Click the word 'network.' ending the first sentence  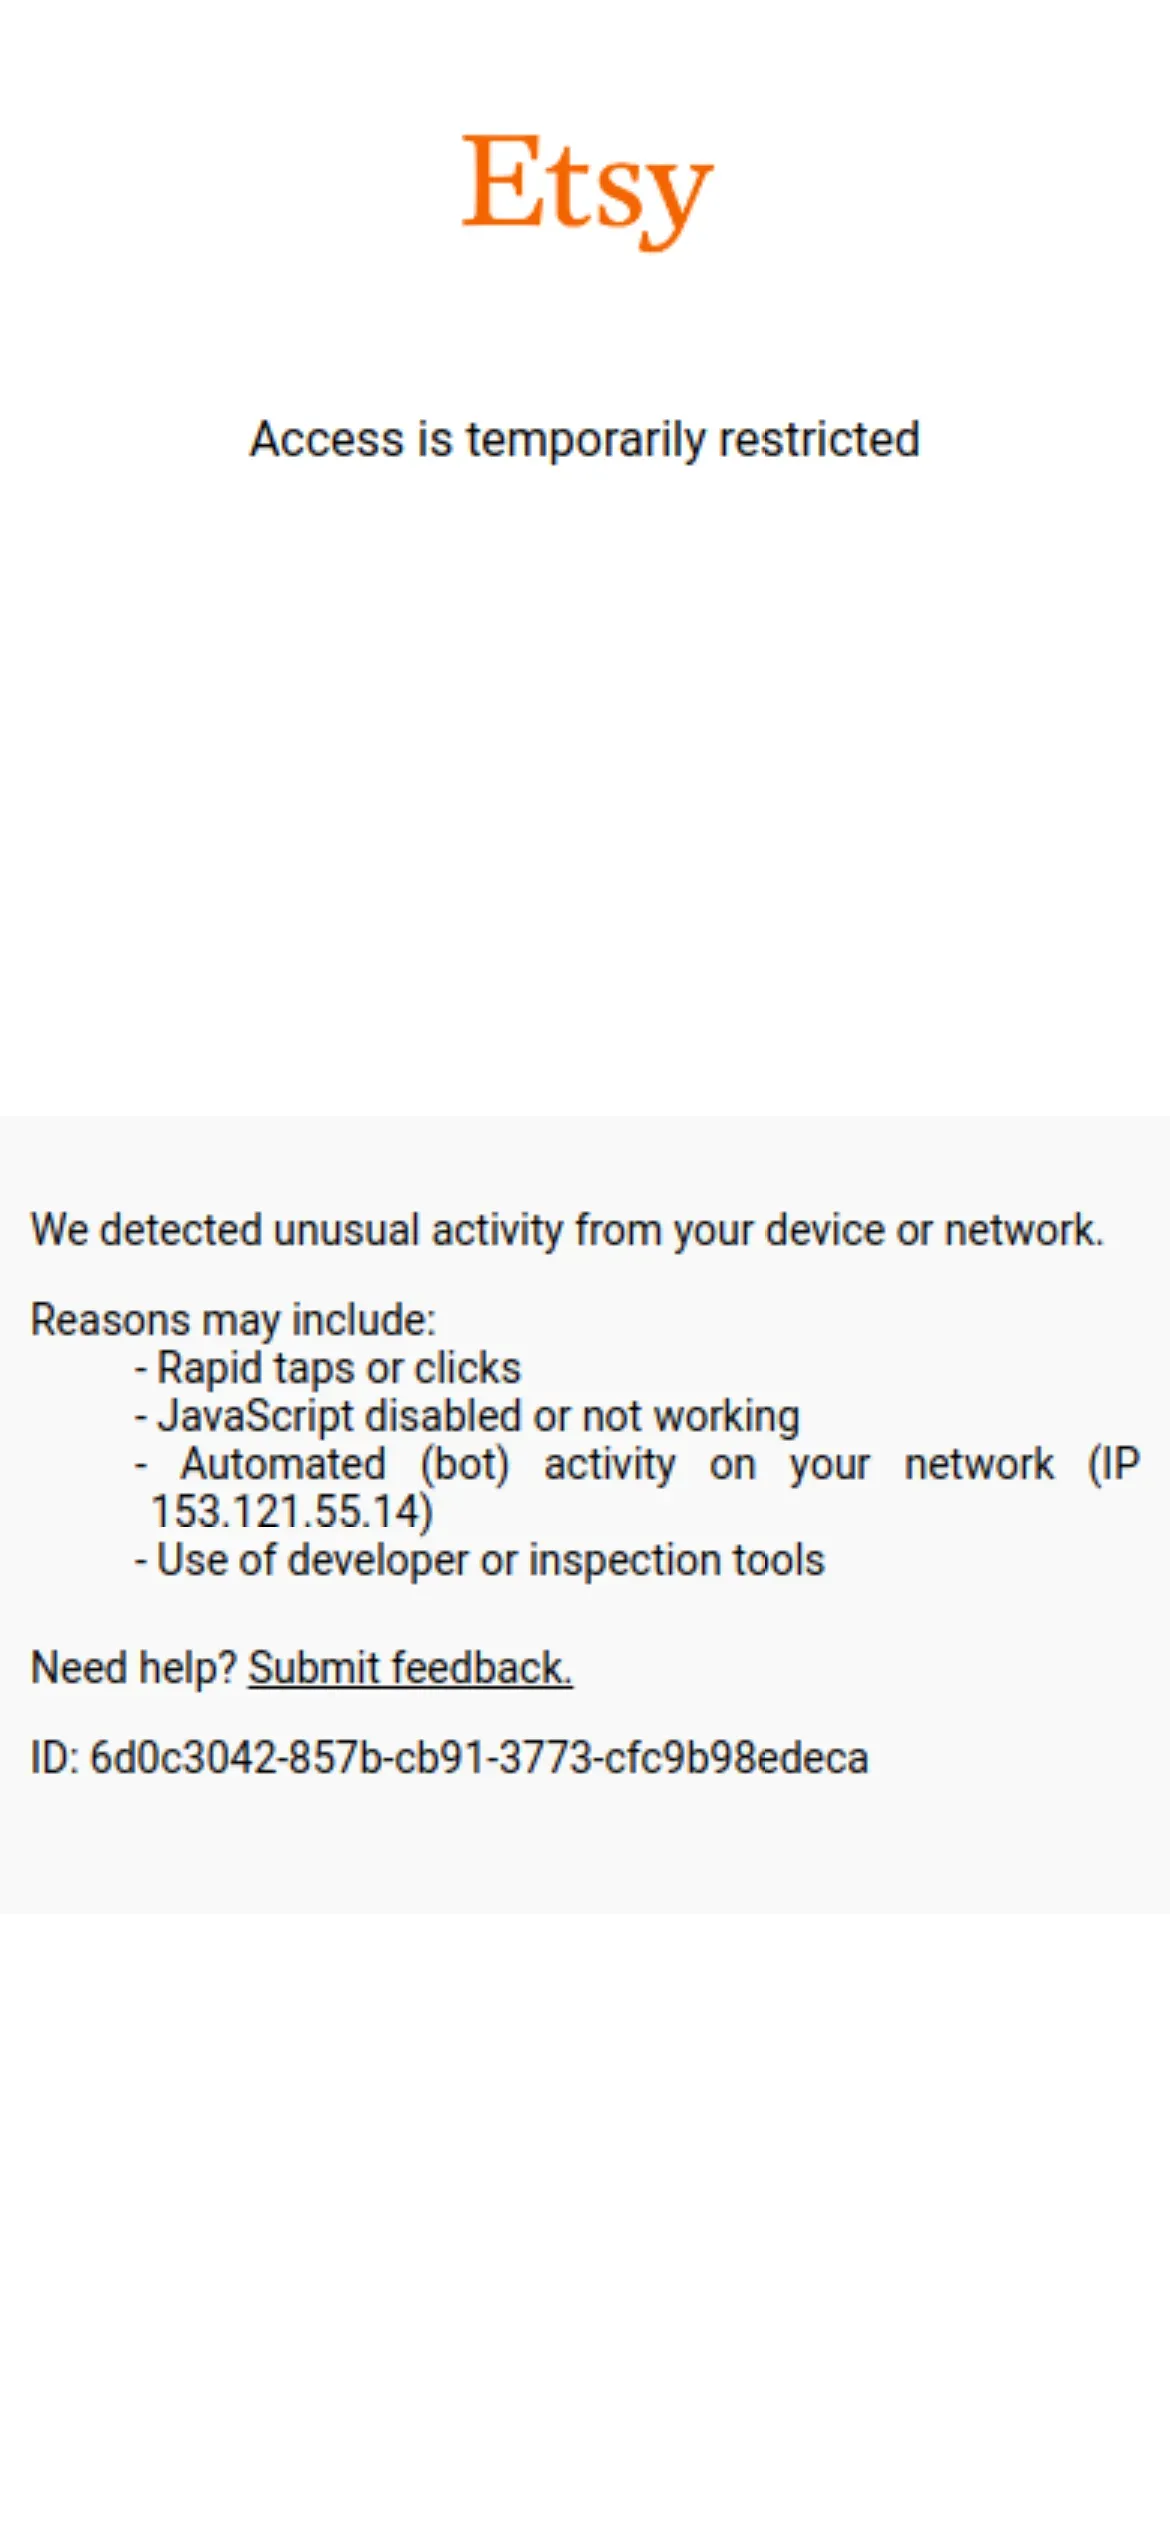pos(1023,1230)
